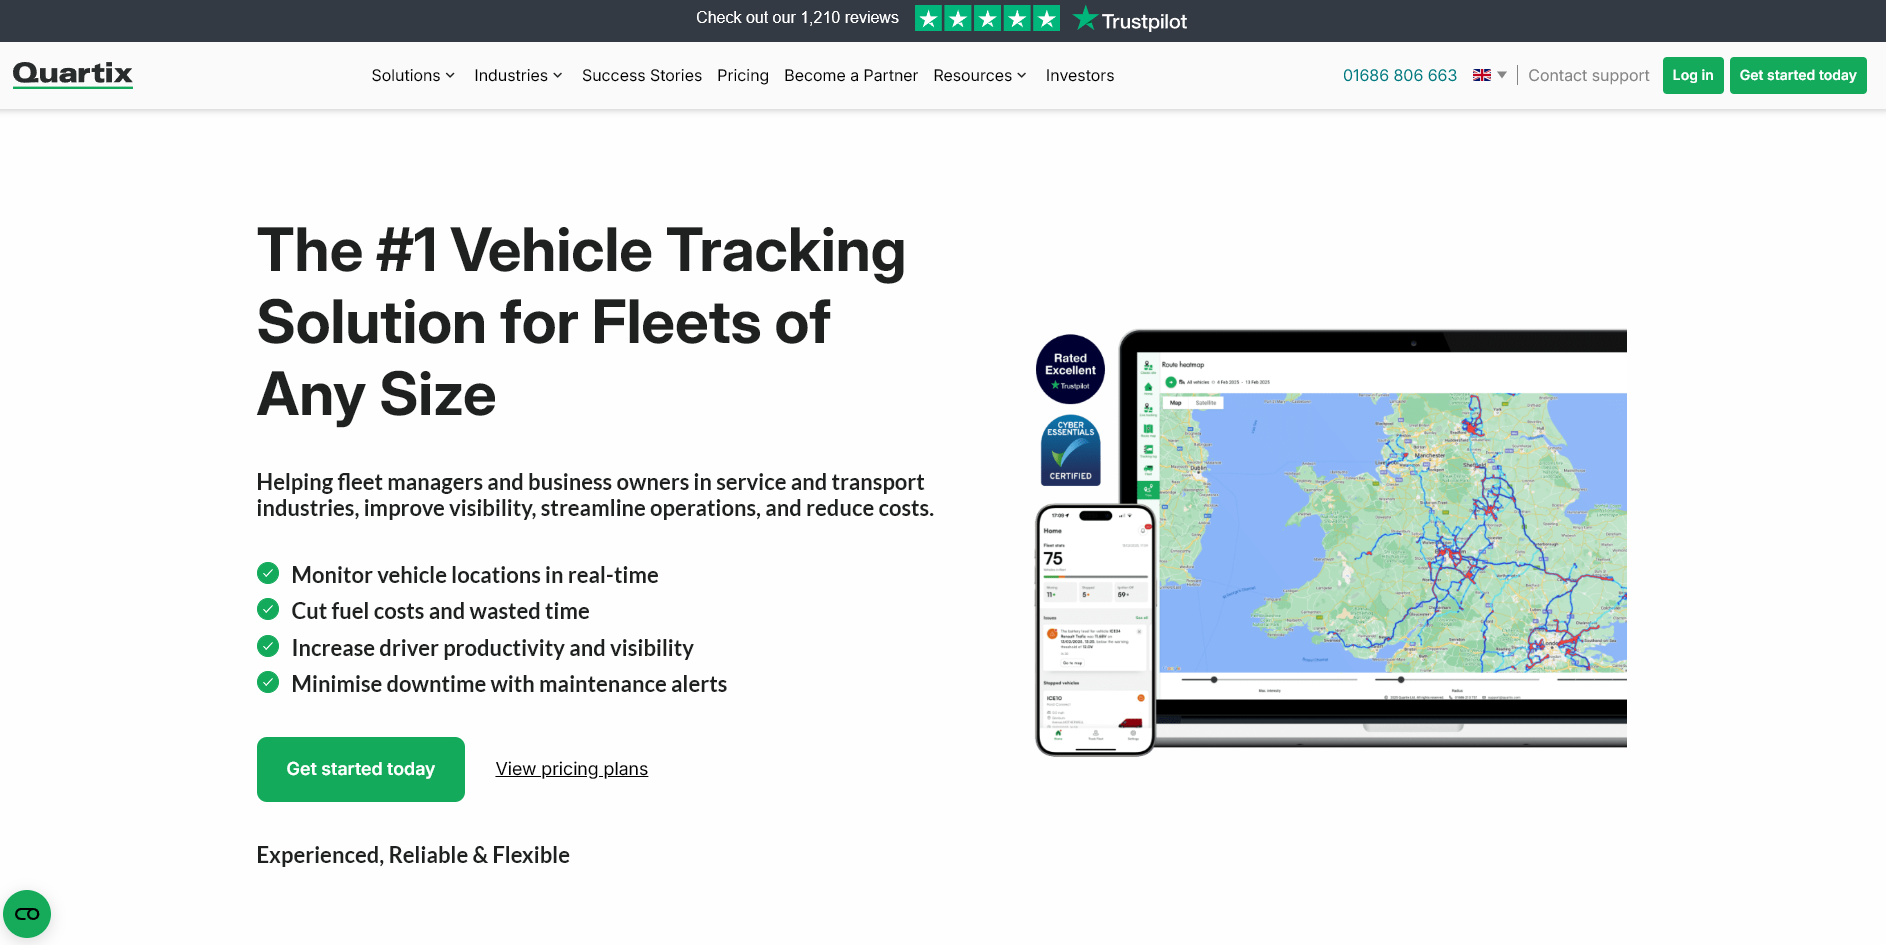Click the Rated Excellent Trustpilot badge
The image size is (1886, 945).
1070,369
